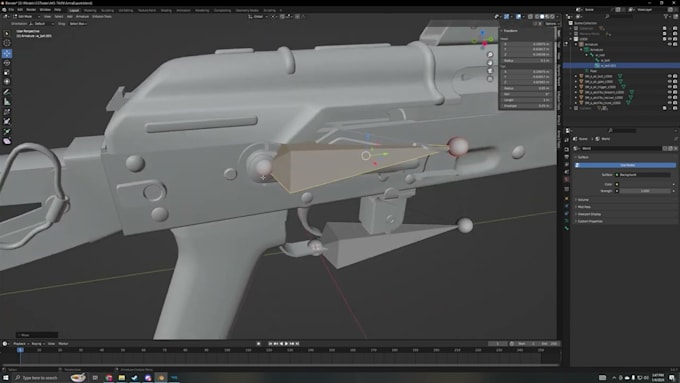
Task: Toggle visibility of SM_a_ak_bolt_LOD0
Action: point(670,76)
